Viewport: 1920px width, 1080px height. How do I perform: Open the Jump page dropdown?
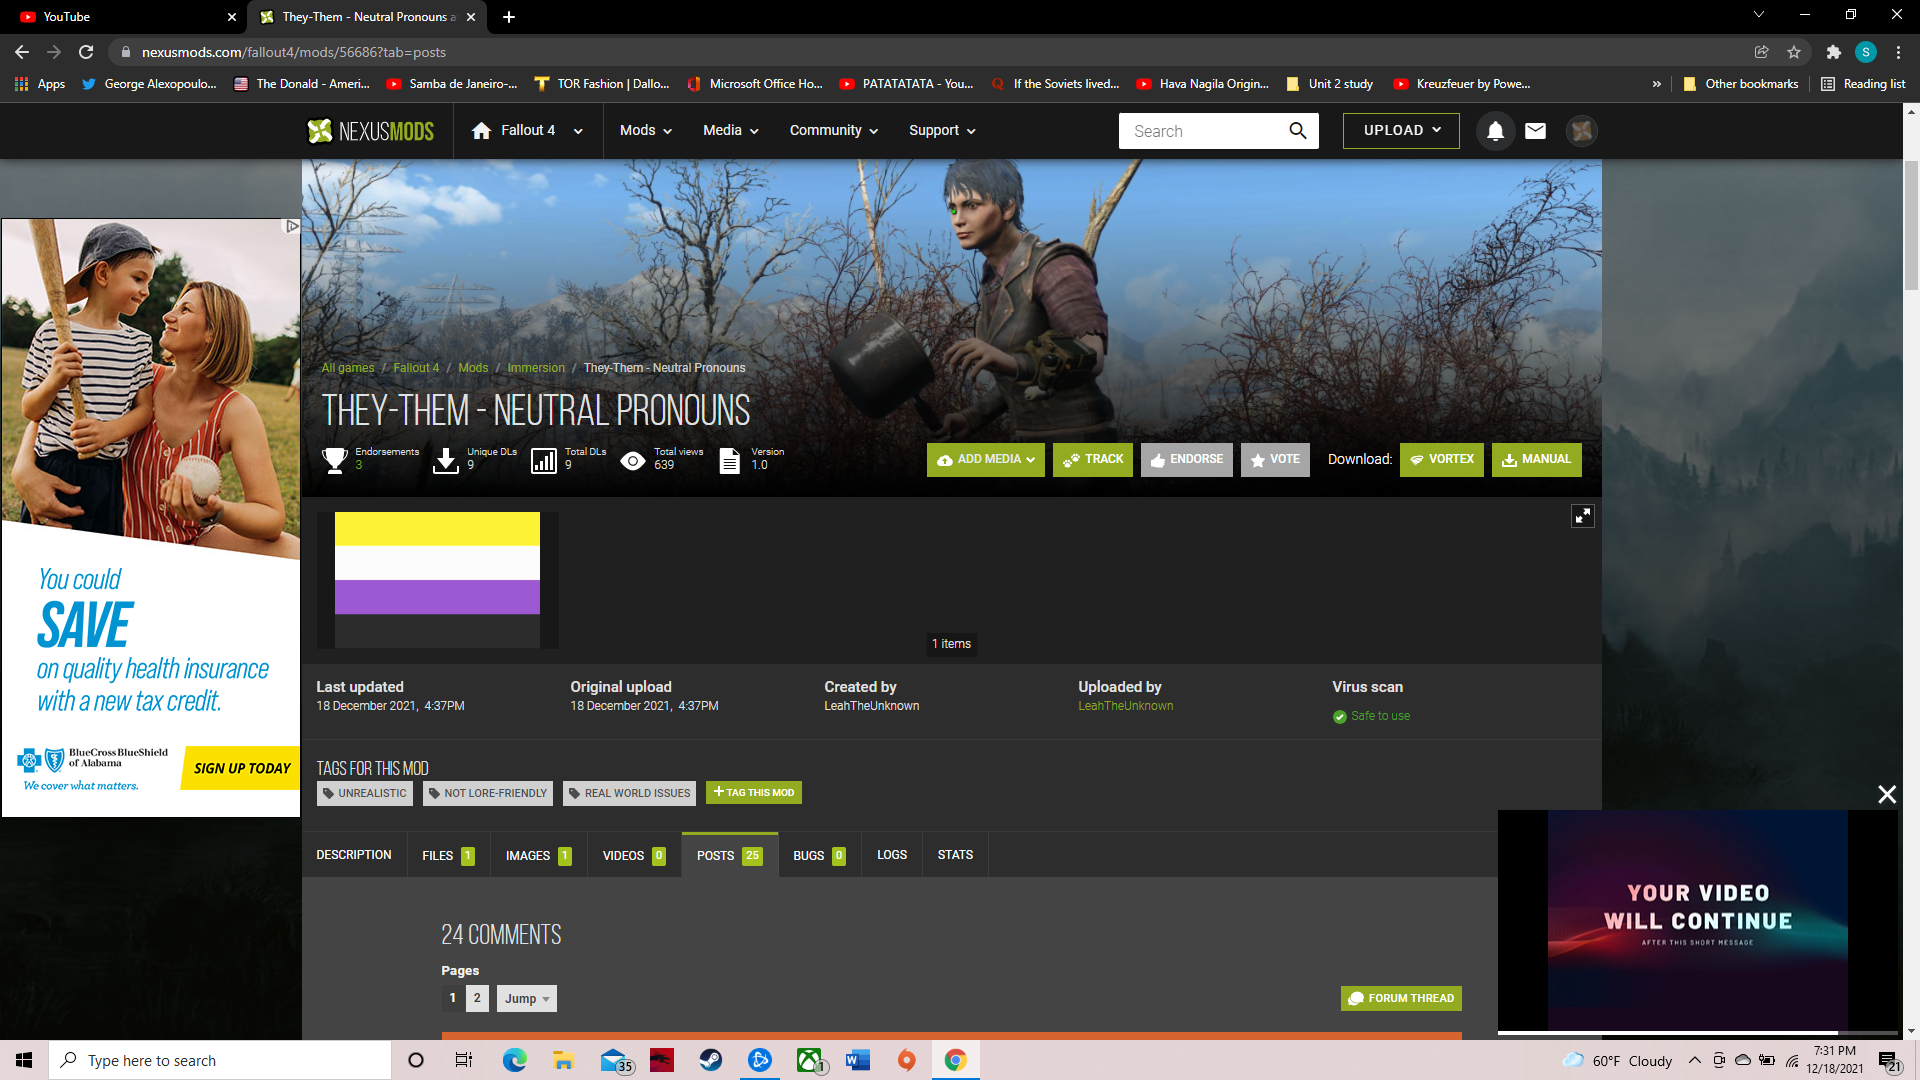(x=527, y=999)
